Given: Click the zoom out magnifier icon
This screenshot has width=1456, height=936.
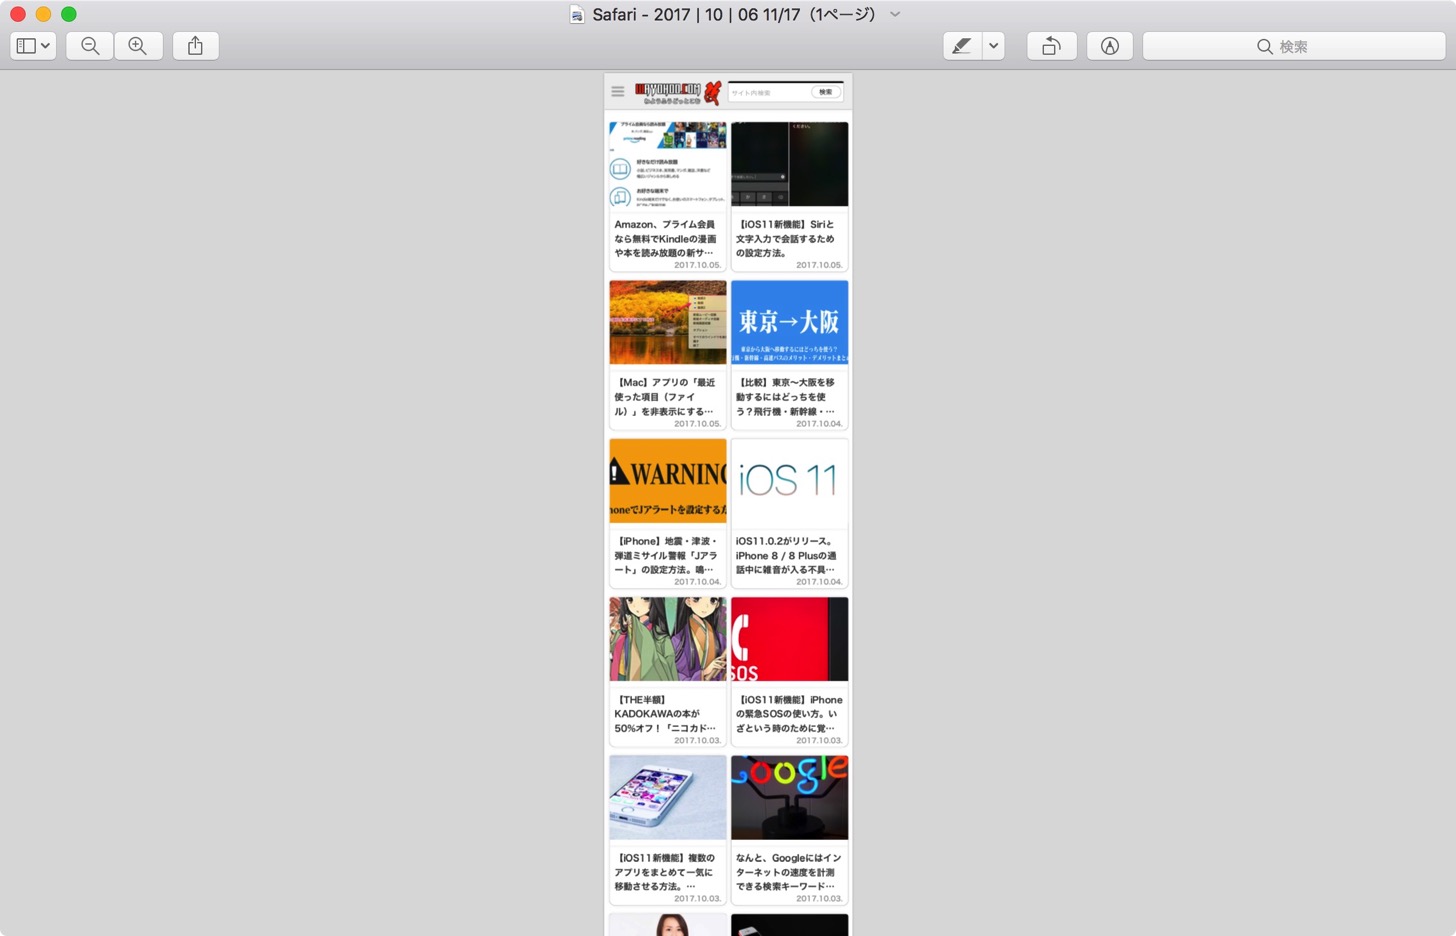Looking at the screenshot, I should [x=90, y=46].
